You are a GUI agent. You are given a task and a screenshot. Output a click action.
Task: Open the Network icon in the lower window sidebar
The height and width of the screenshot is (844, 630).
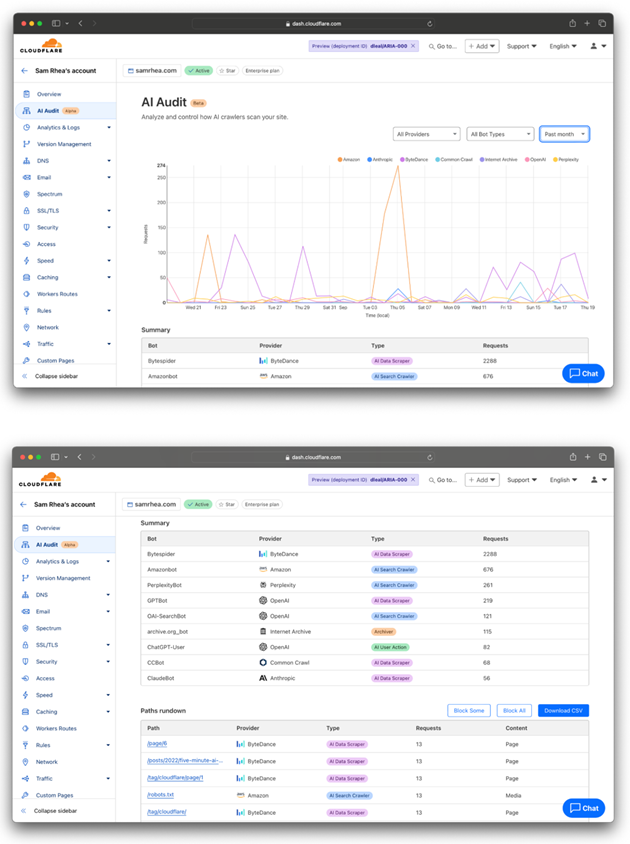coord(26,762)
